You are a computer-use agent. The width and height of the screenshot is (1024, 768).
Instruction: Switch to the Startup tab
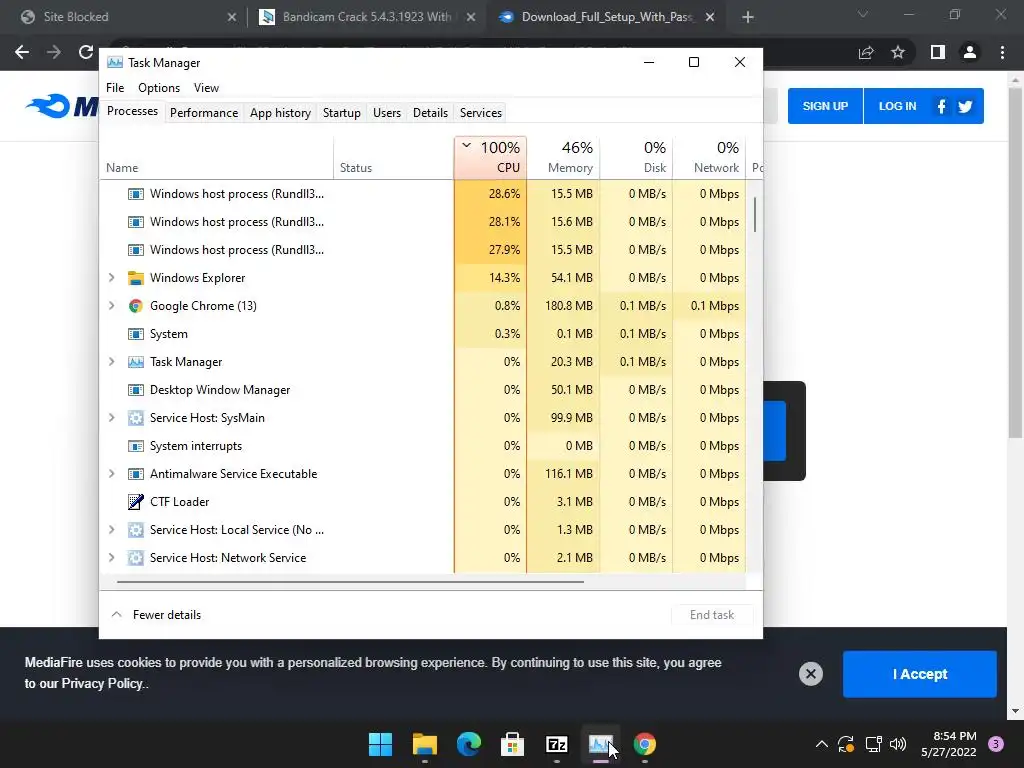(342, 113)
